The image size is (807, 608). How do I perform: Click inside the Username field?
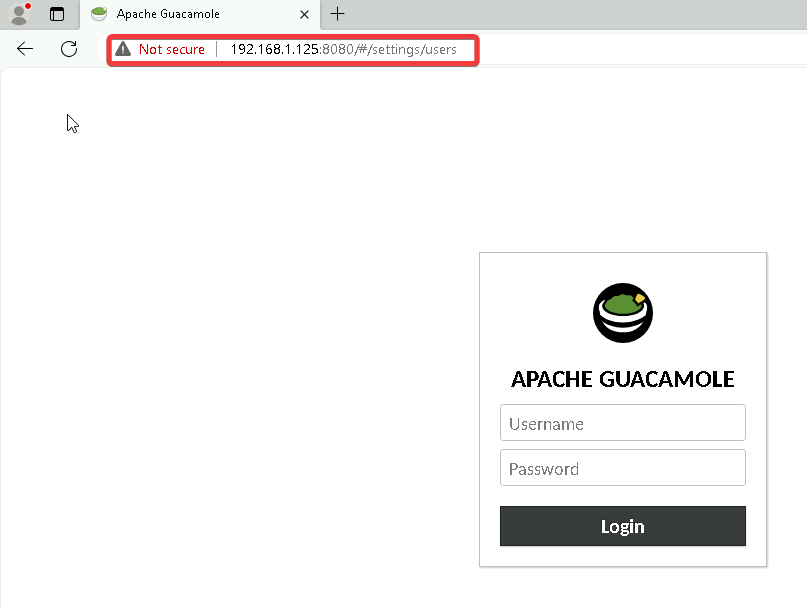(x=622, y=422)
